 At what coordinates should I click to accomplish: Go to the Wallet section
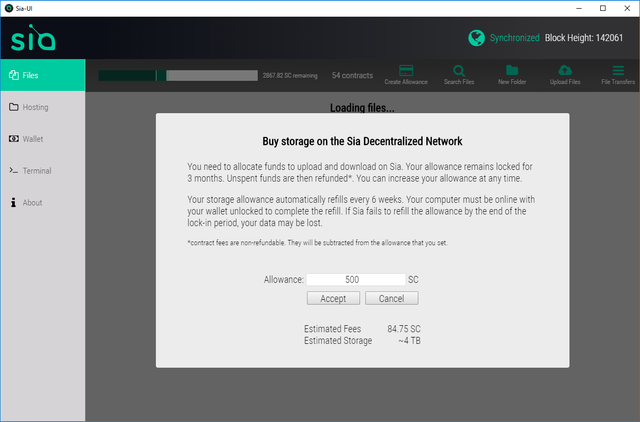coord(43,139)
